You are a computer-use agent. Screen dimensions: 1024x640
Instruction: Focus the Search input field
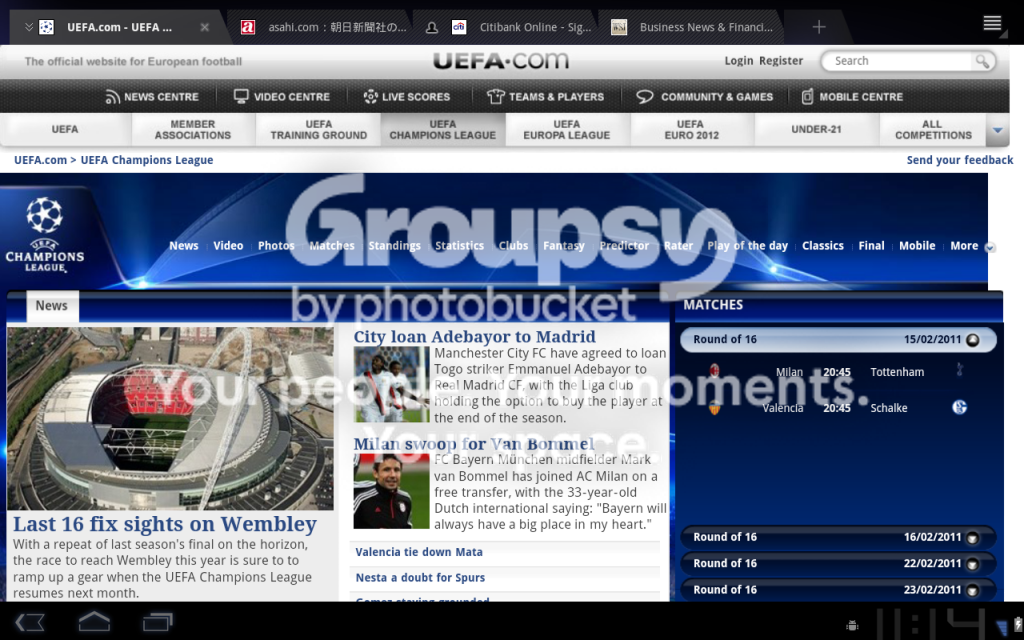(901, 61)
